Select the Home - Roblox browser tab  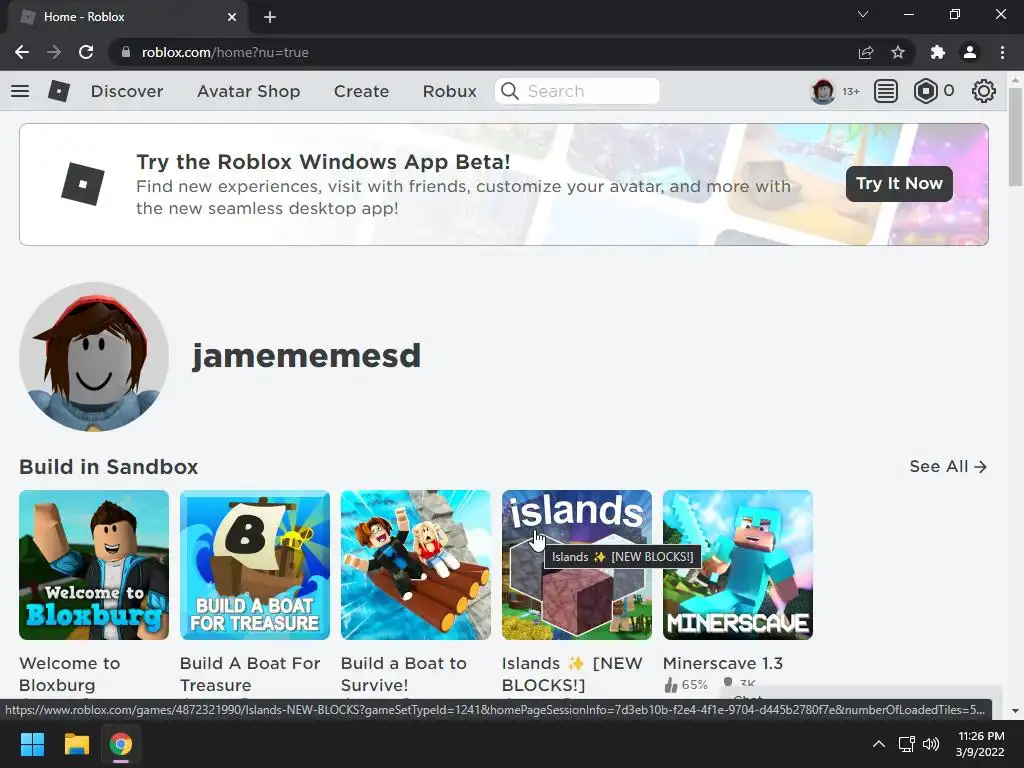pyautogui.click(x=129, y=17)
